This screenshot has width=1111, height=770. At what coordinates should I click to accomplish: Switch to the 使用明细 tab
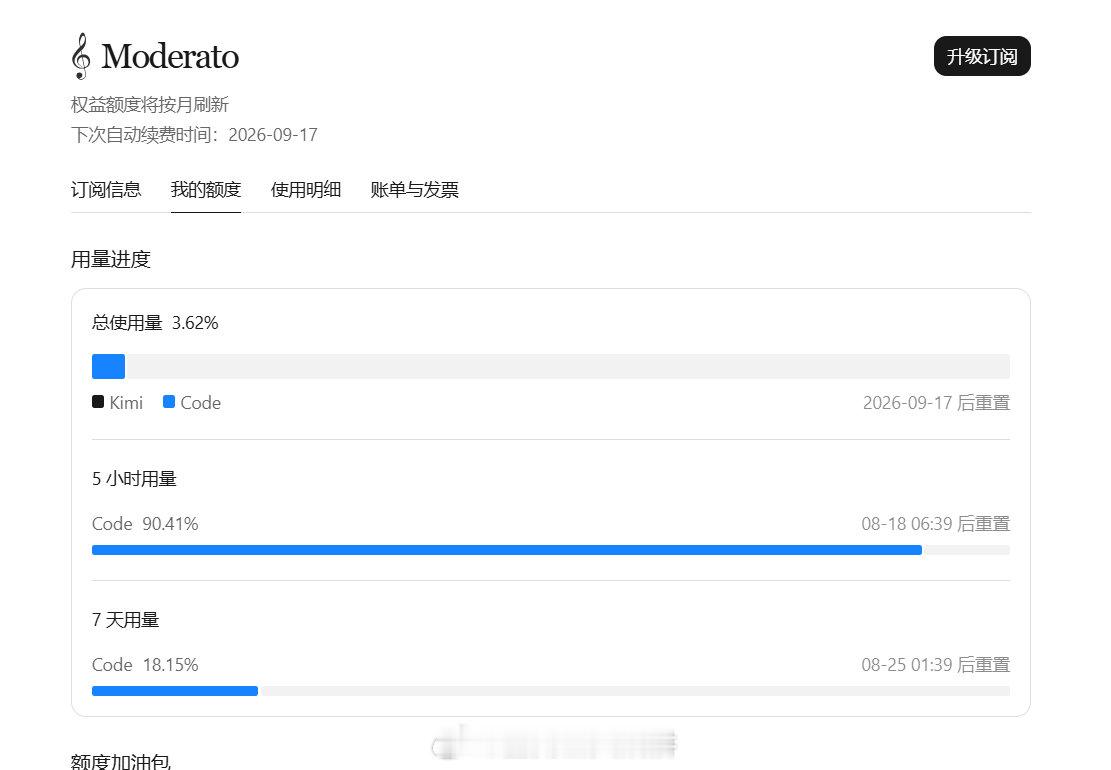(x=306, y=190)
